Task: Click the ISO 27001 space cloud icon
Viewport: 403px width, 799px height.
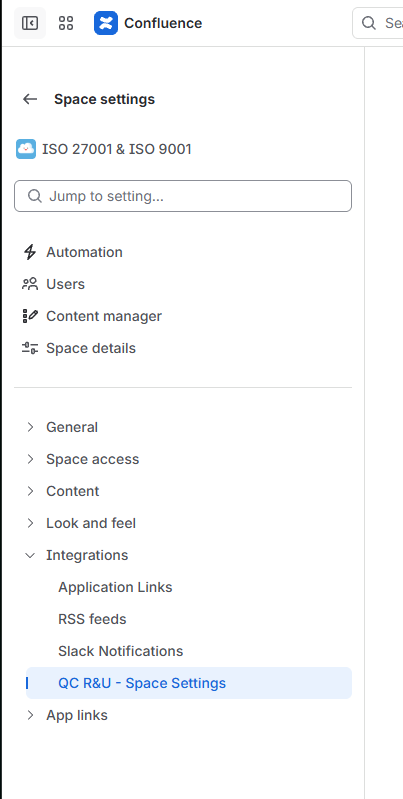Action: pyautogui.click(x=26, y=149)
